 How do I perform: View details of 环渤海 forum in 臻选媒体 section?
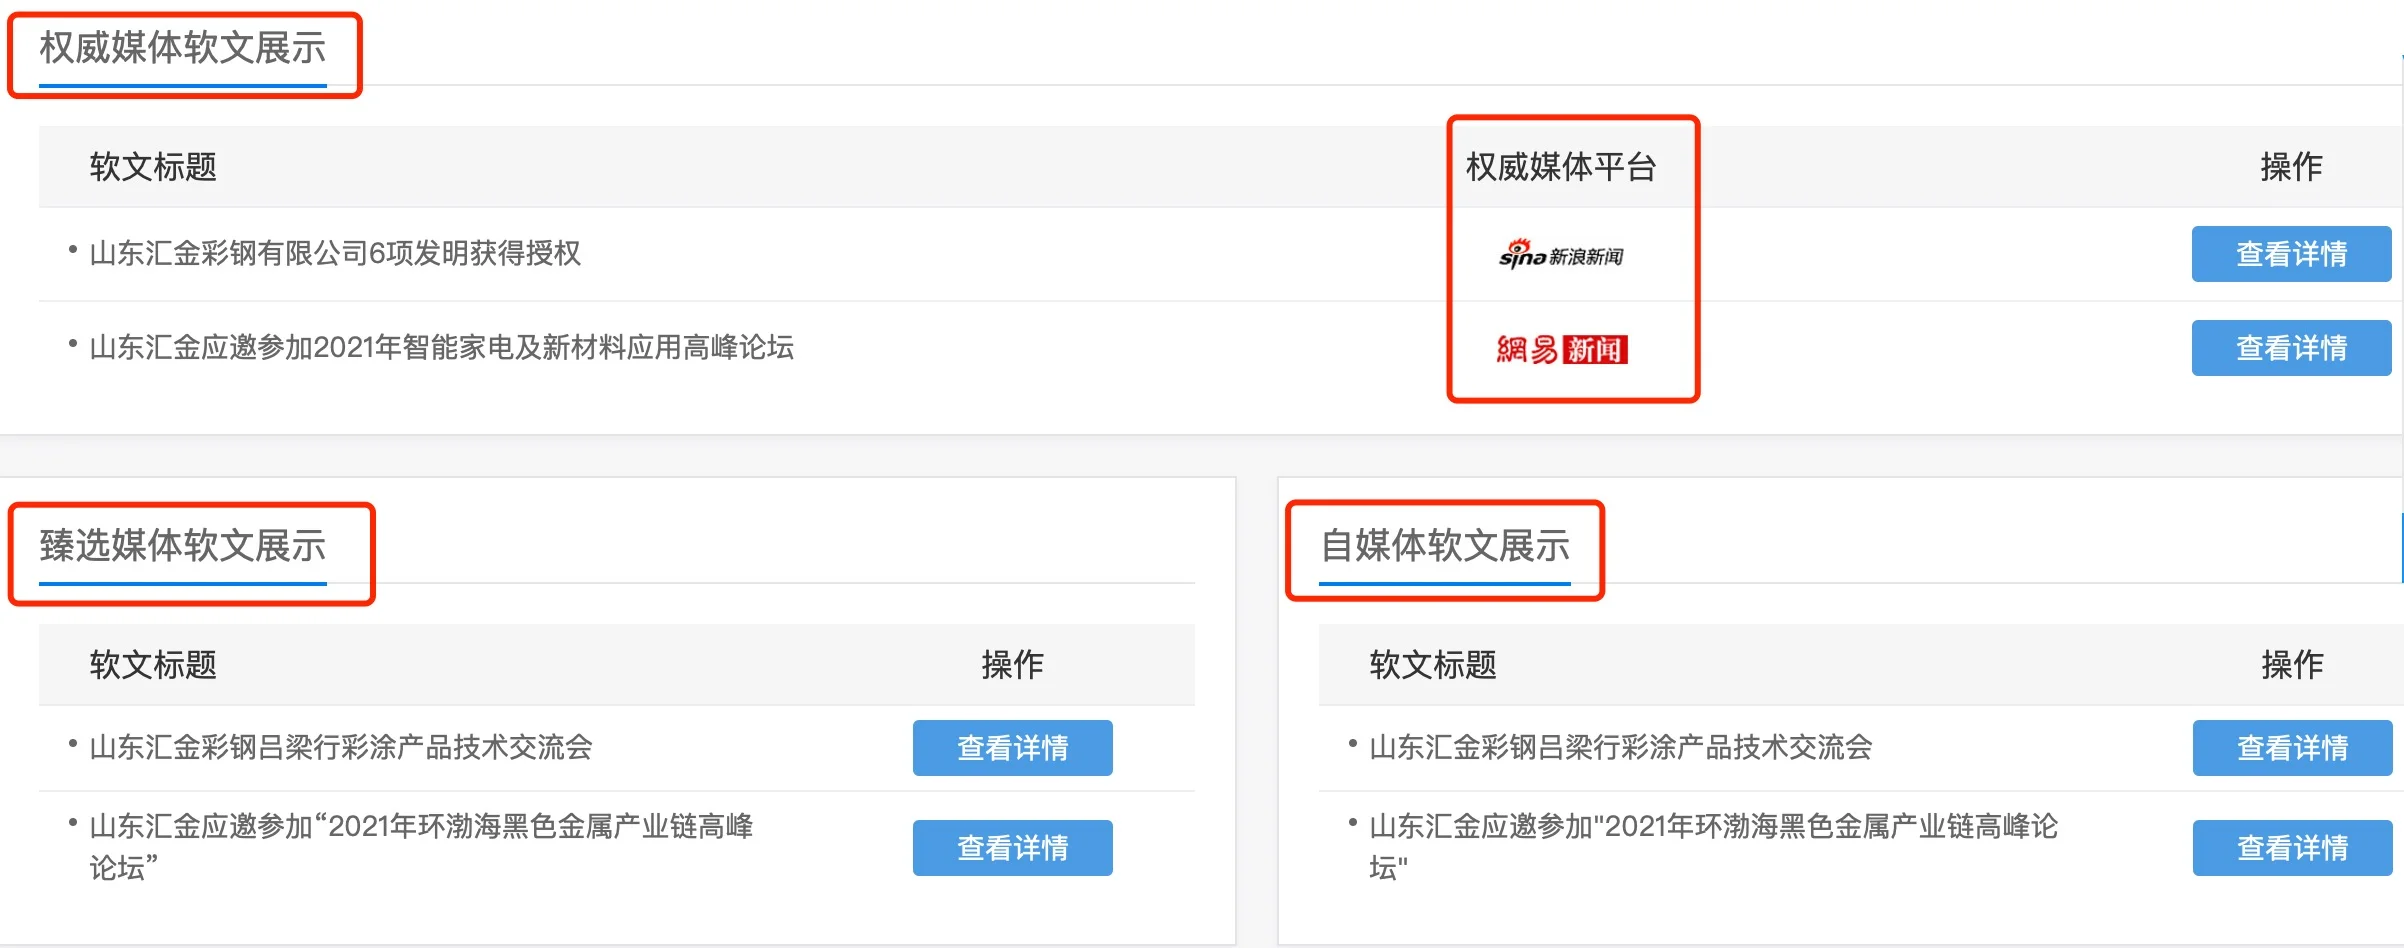coord(1012,848)
